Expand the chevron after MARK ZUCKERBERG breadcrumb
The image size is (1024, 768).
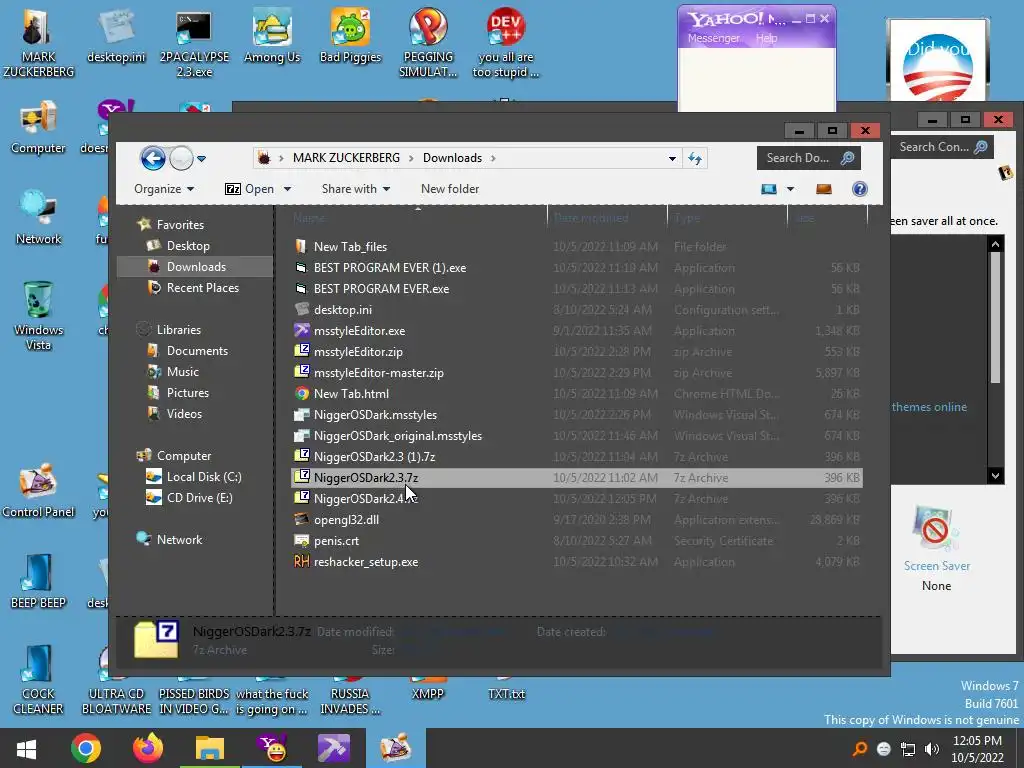[411, 158]
